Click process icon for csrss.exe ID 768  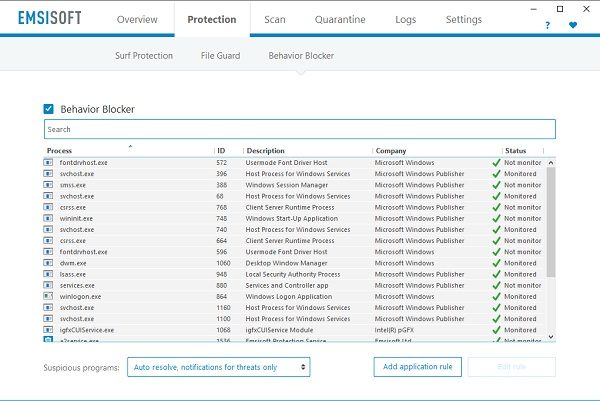(x=48, y=207)
